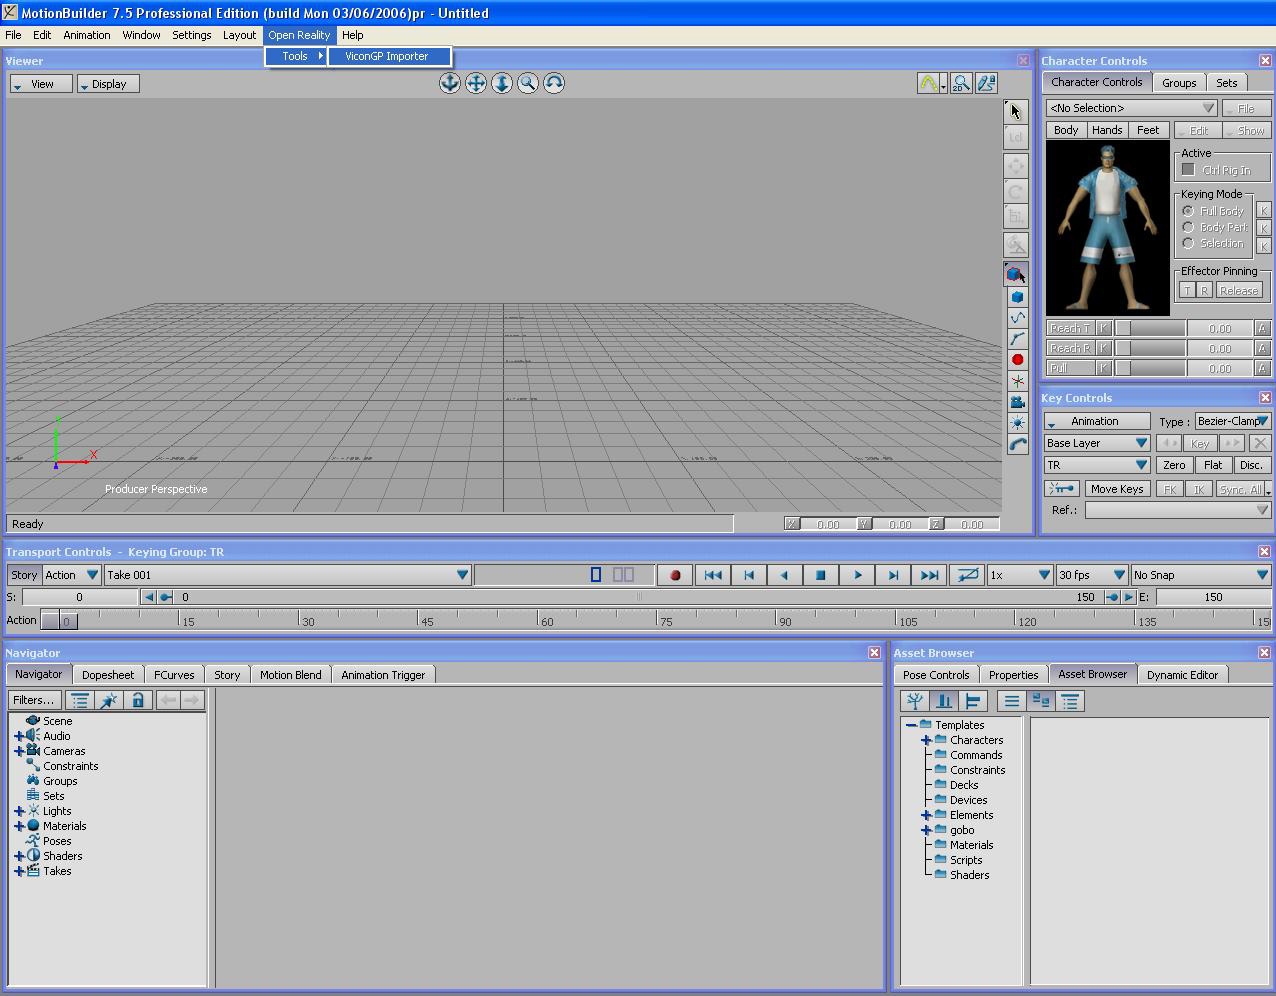Open the Settings menu

[191, 35]
